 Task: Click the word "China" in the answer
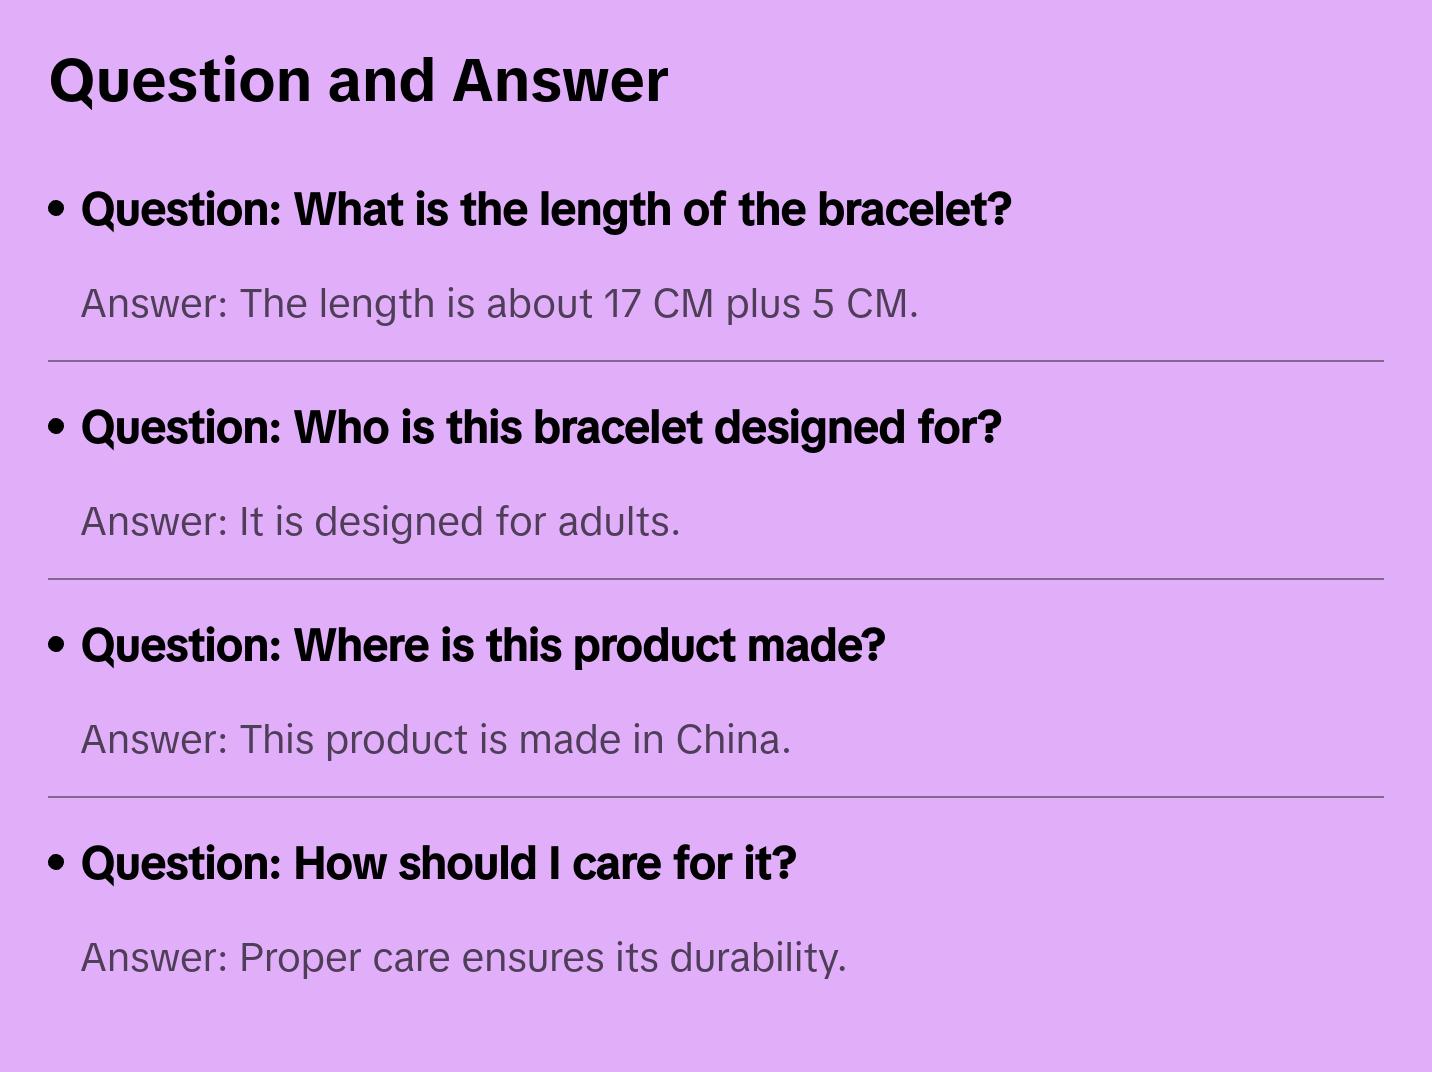(732, 740)
